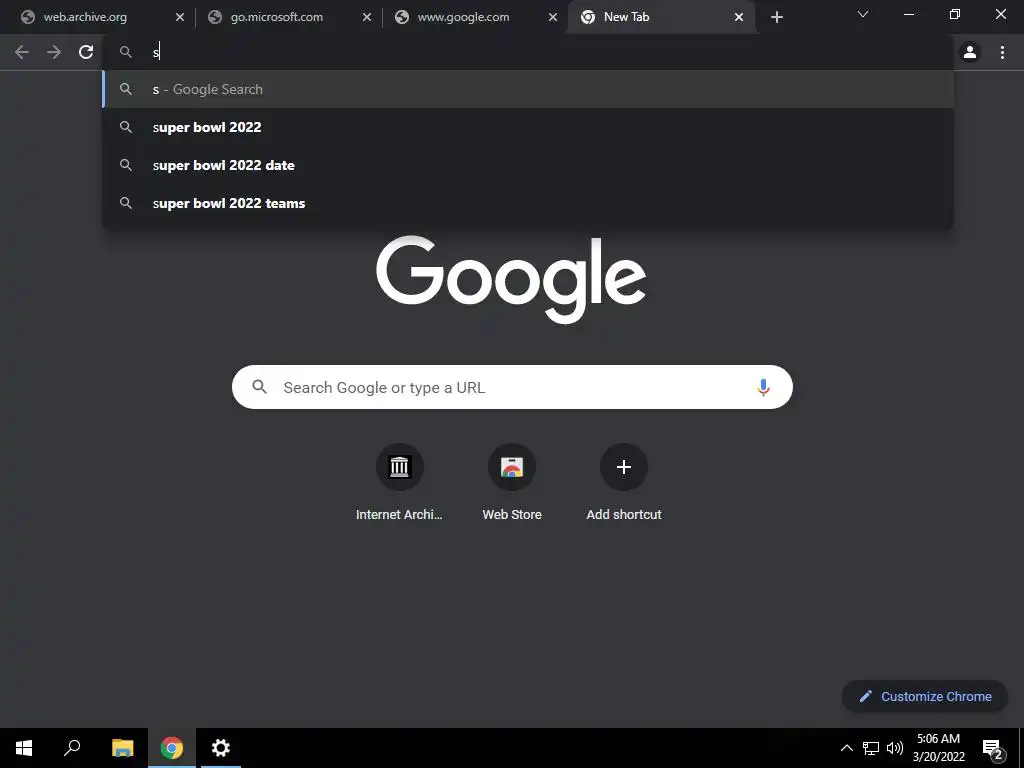Select the New Tab tab
1024x768 pixels.
[662, 18]
